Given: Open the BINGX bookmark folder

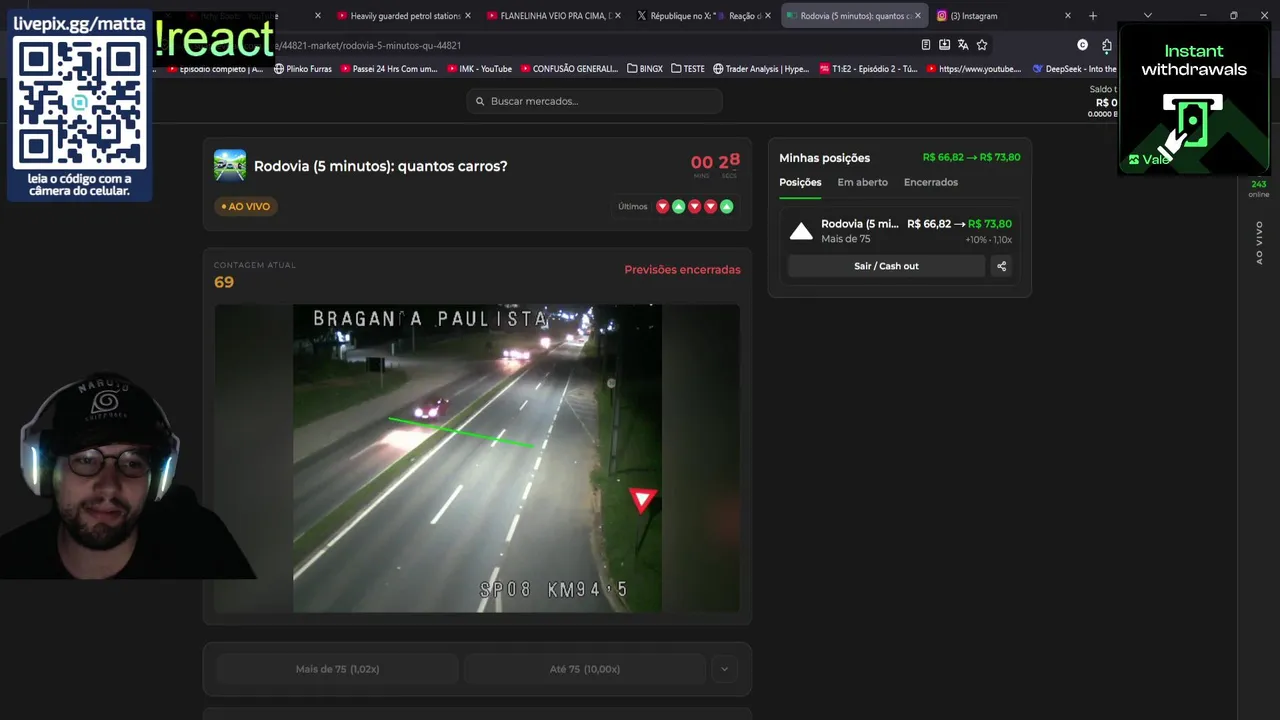Looking at the screenshot, I should point(645,69).
